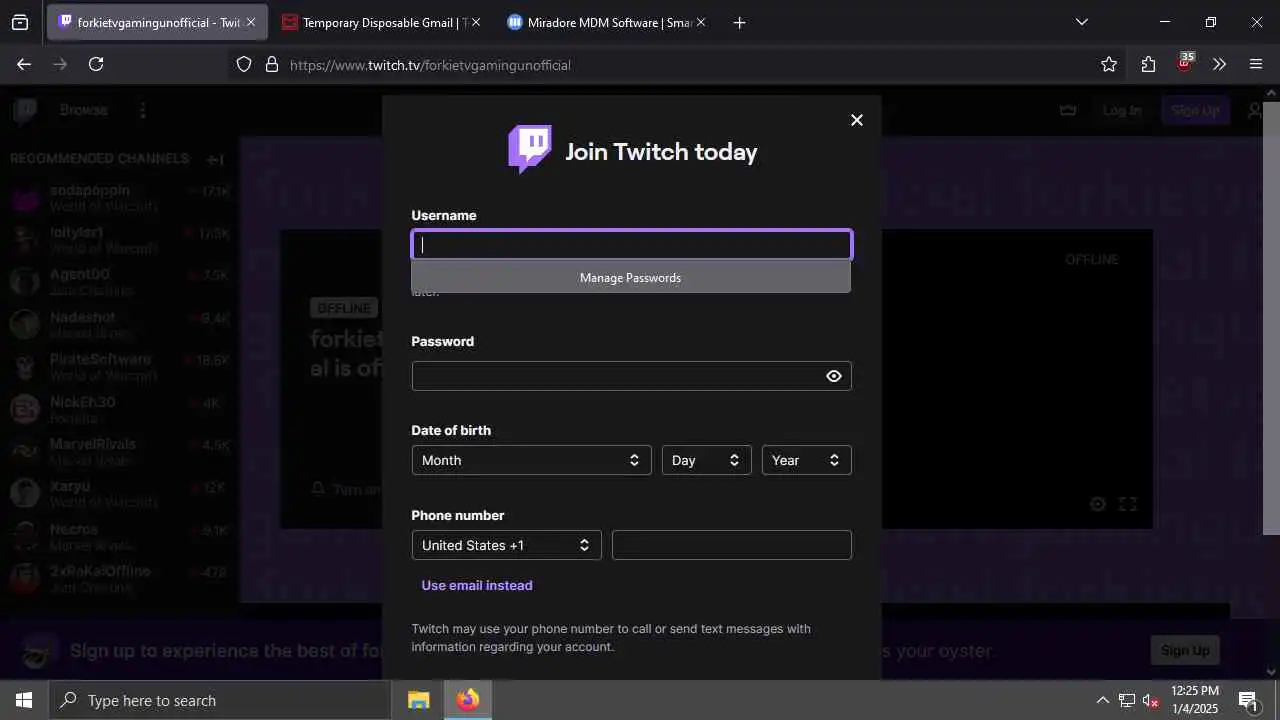The image size is (1280, 720).
Task: Open the Windows Start menu
Action: (24, 700)
